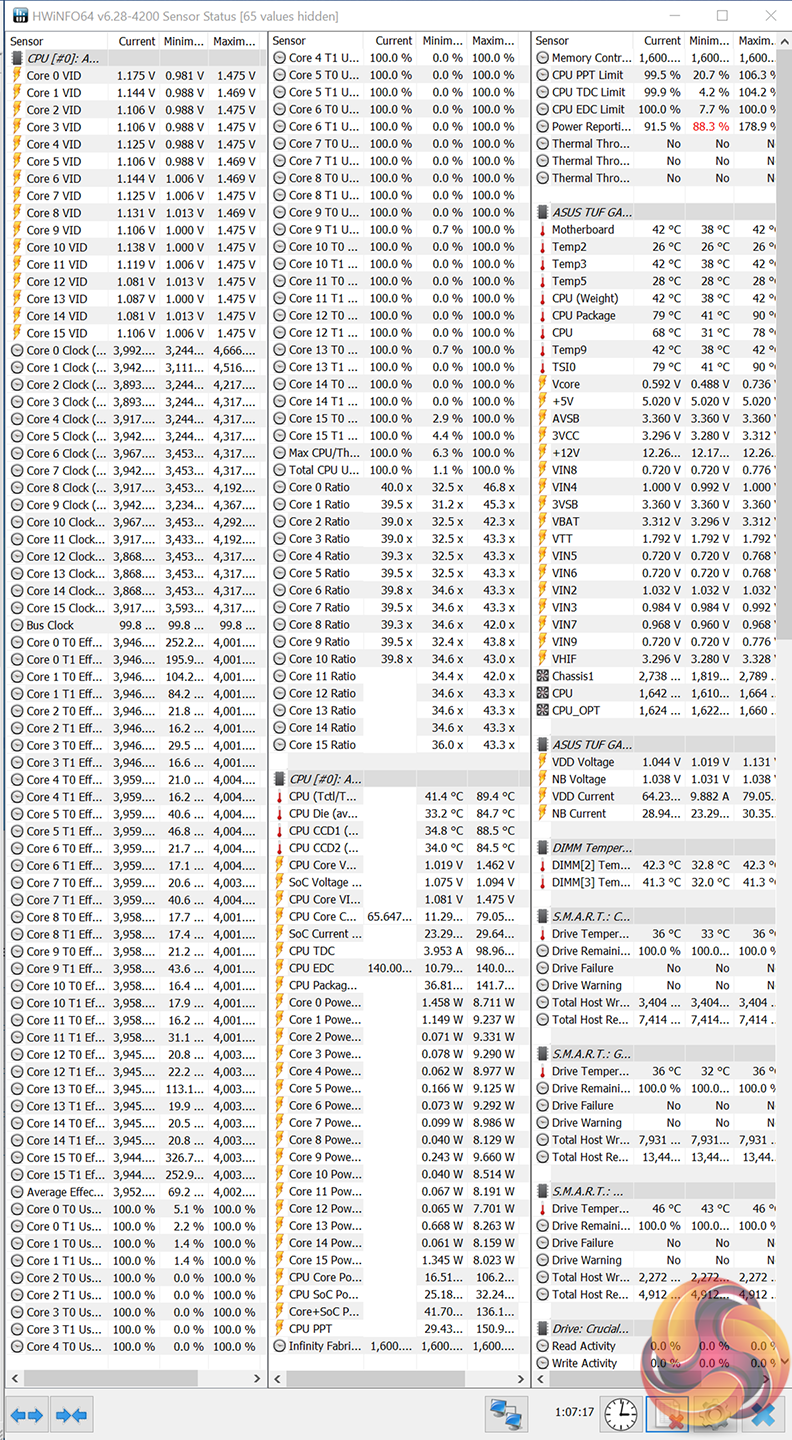The width and height of the screenshot is (792, 1440).
Task: Click the fan icon beside CPU_OPT
Action: pos(543,710)
